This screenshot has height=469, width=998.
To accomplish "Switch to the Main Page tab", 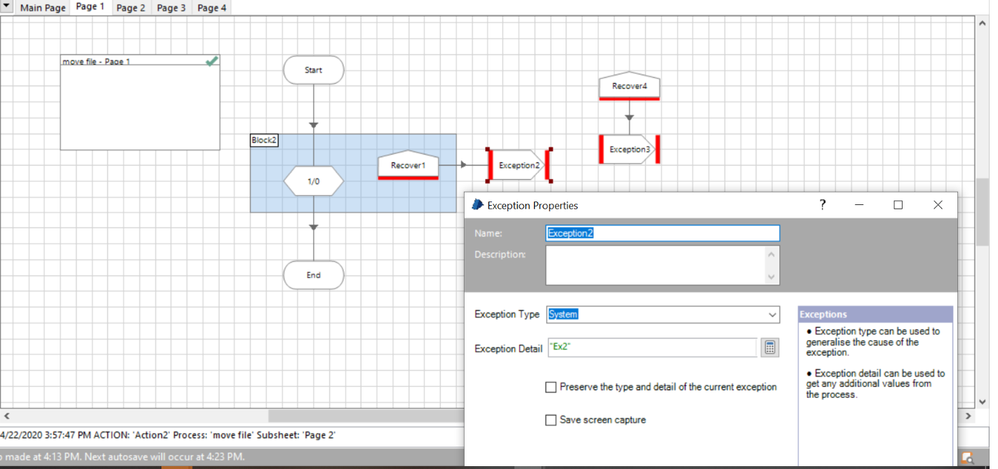I will [43, 8].
